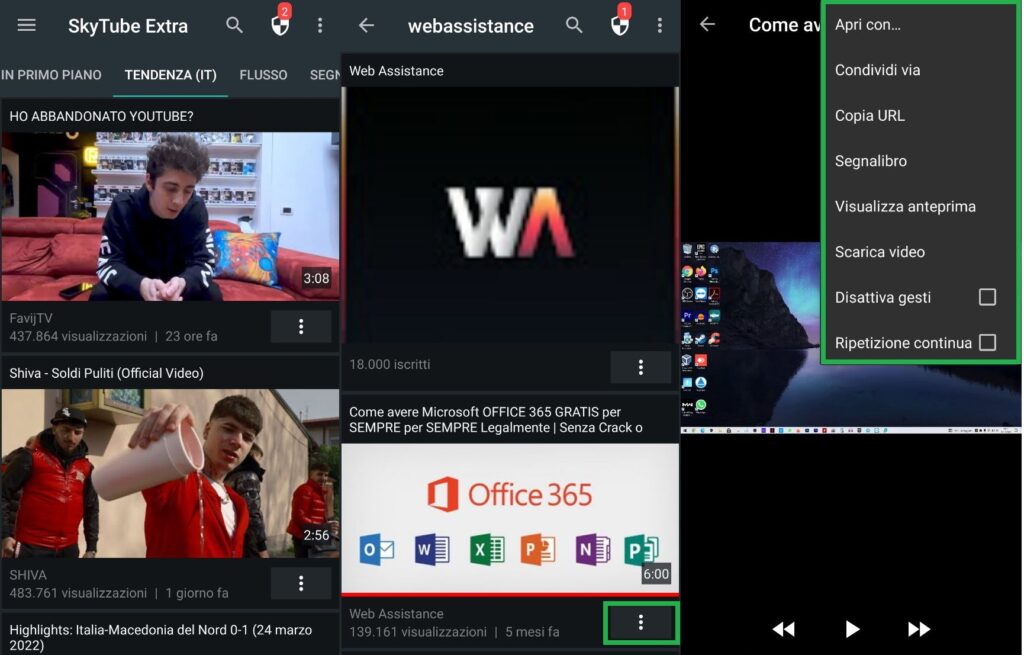Viewport: 1024px width, 655px height.
Task: Play the video in the player
Action: [852, 629]
